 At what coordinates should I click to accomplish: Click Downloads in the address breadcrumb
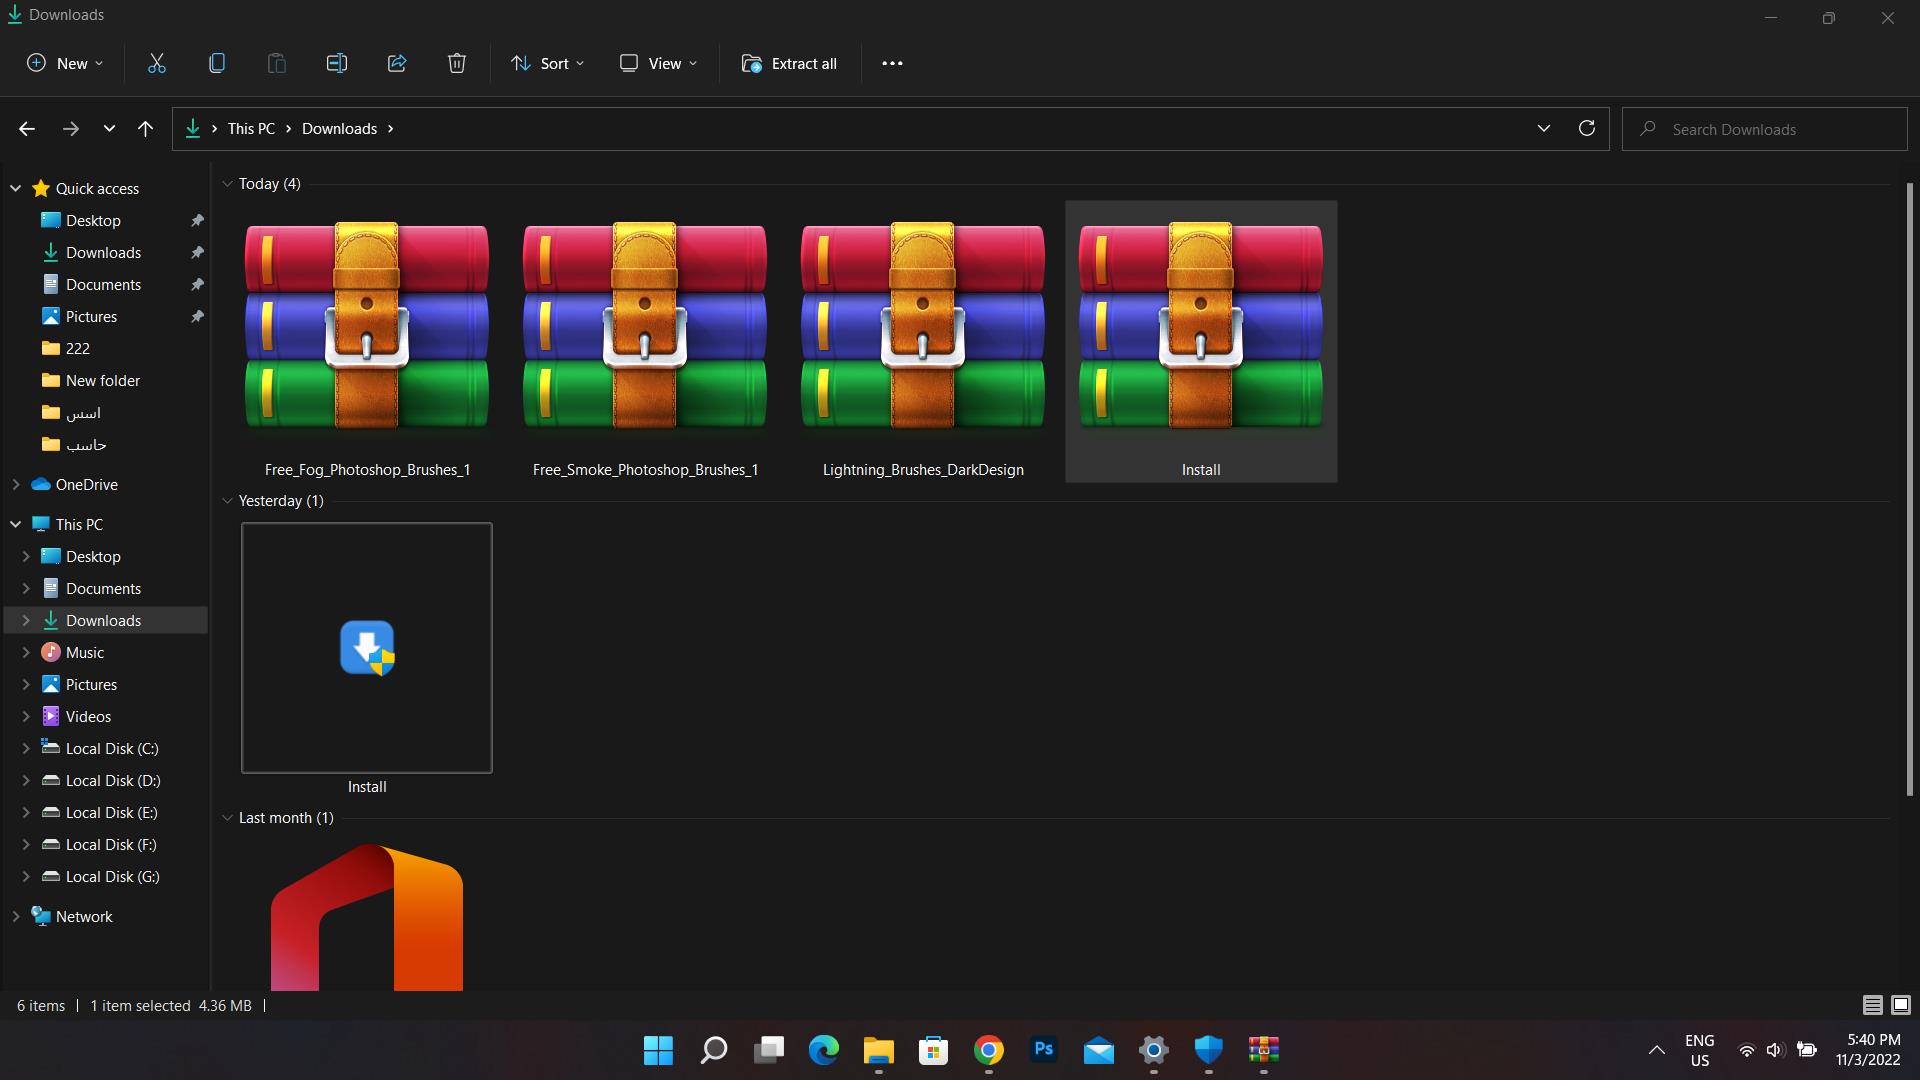coord(339,129)
